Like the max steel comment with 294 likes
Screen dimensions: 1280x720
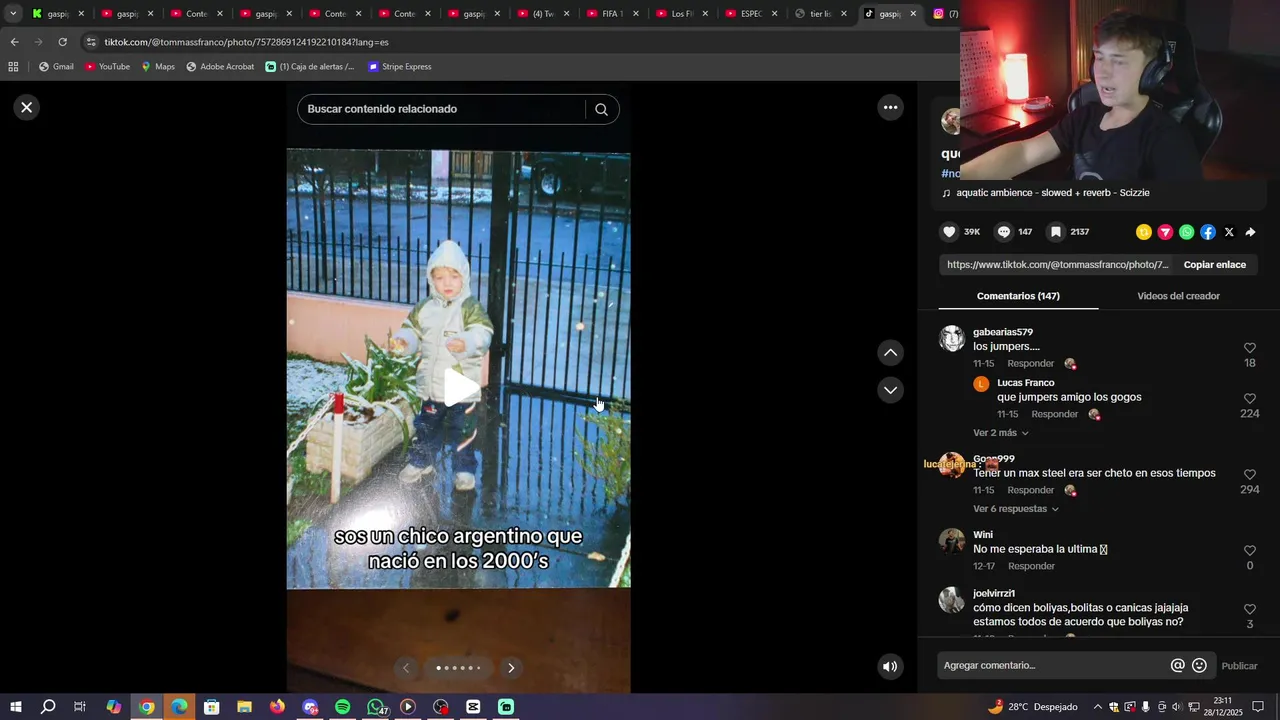click(x=1250, y=475)
